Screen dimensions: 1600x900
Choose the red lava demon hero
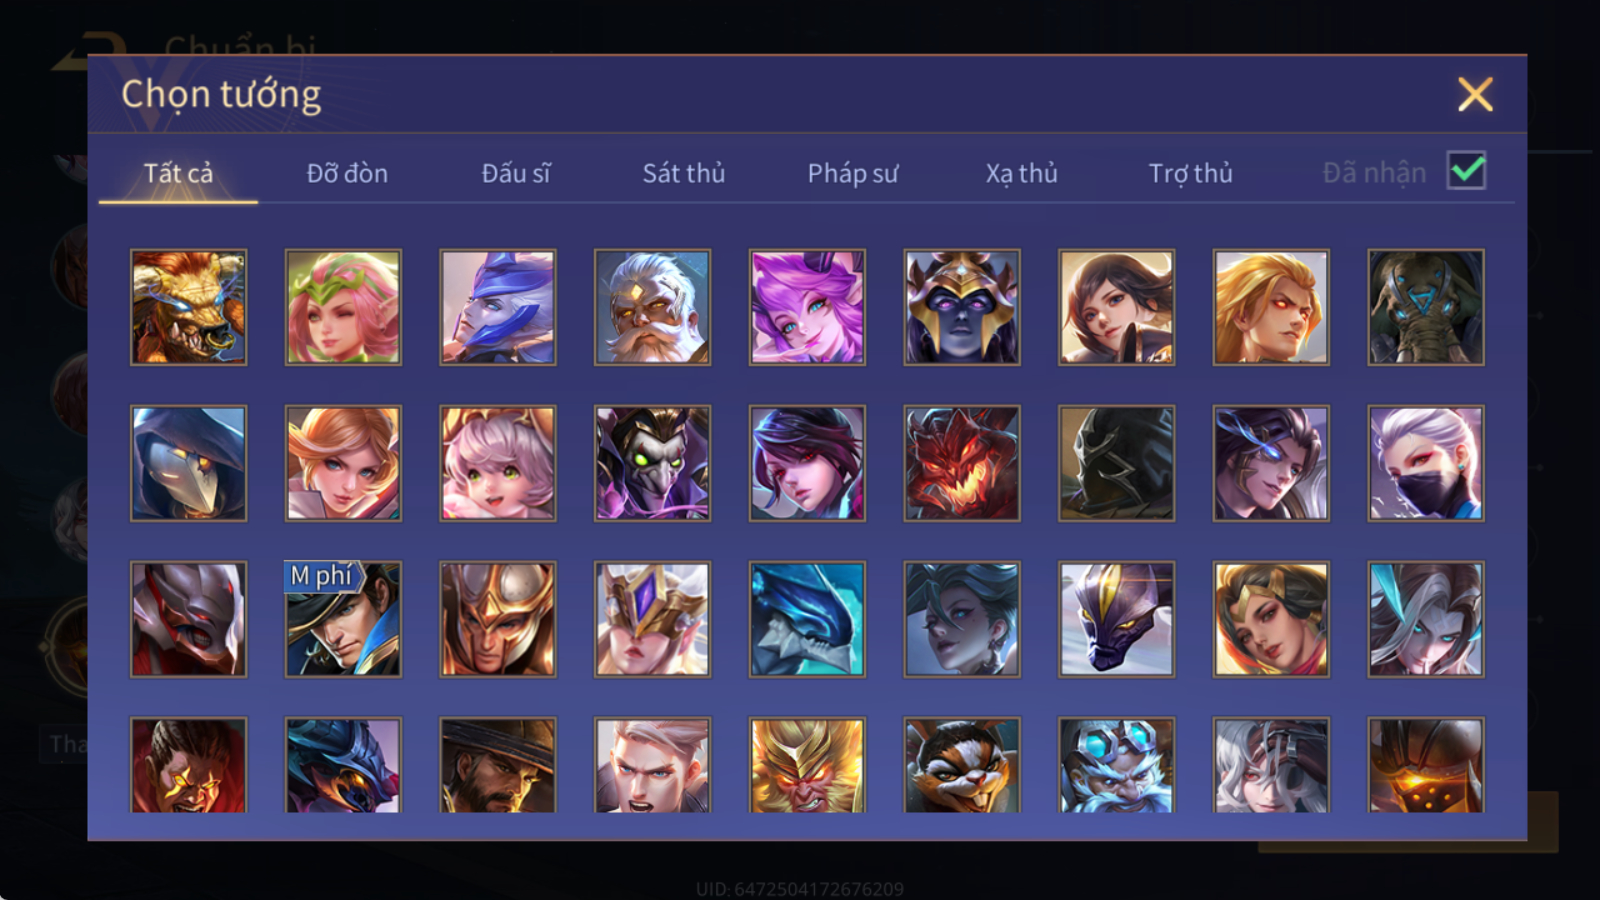coord(962,463)
